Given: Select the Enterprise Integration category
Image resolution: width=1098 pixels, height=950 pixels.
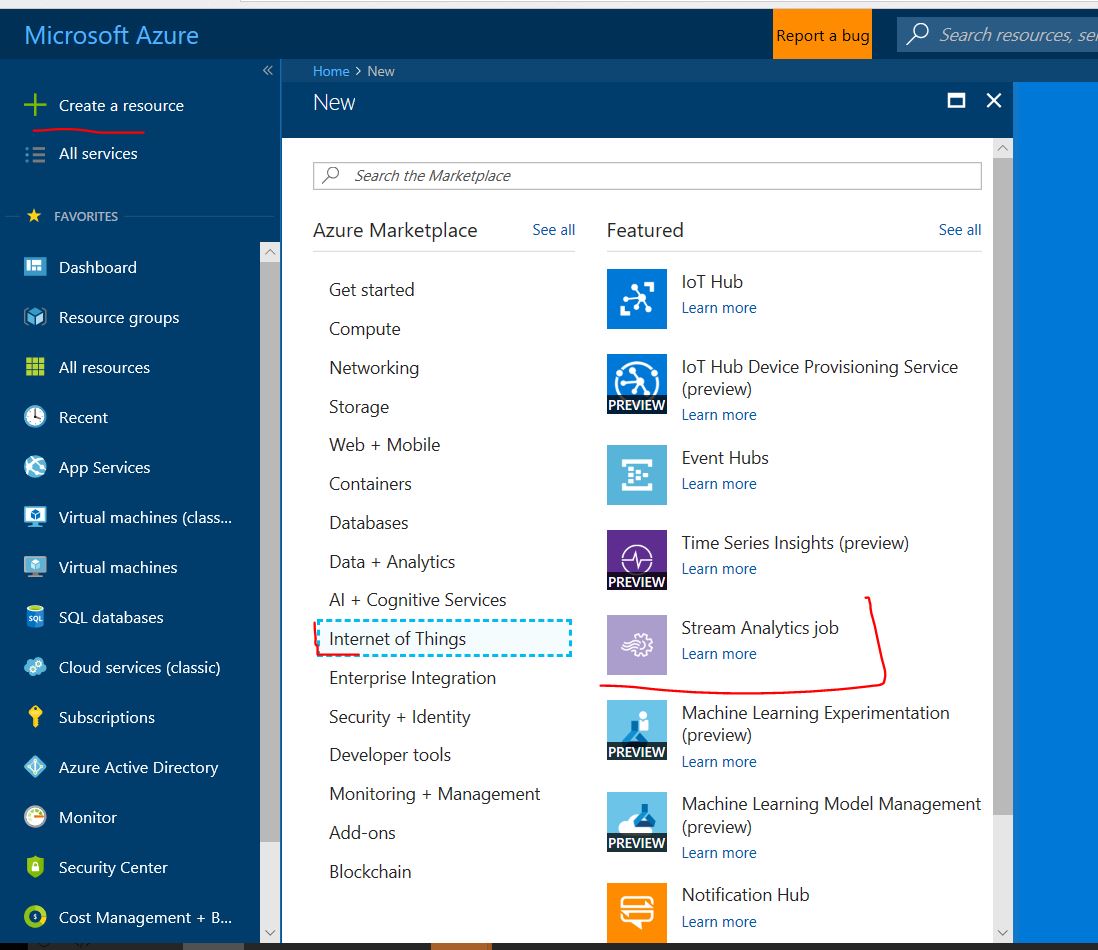Looking at the screenshot, I should pos(412,678).
